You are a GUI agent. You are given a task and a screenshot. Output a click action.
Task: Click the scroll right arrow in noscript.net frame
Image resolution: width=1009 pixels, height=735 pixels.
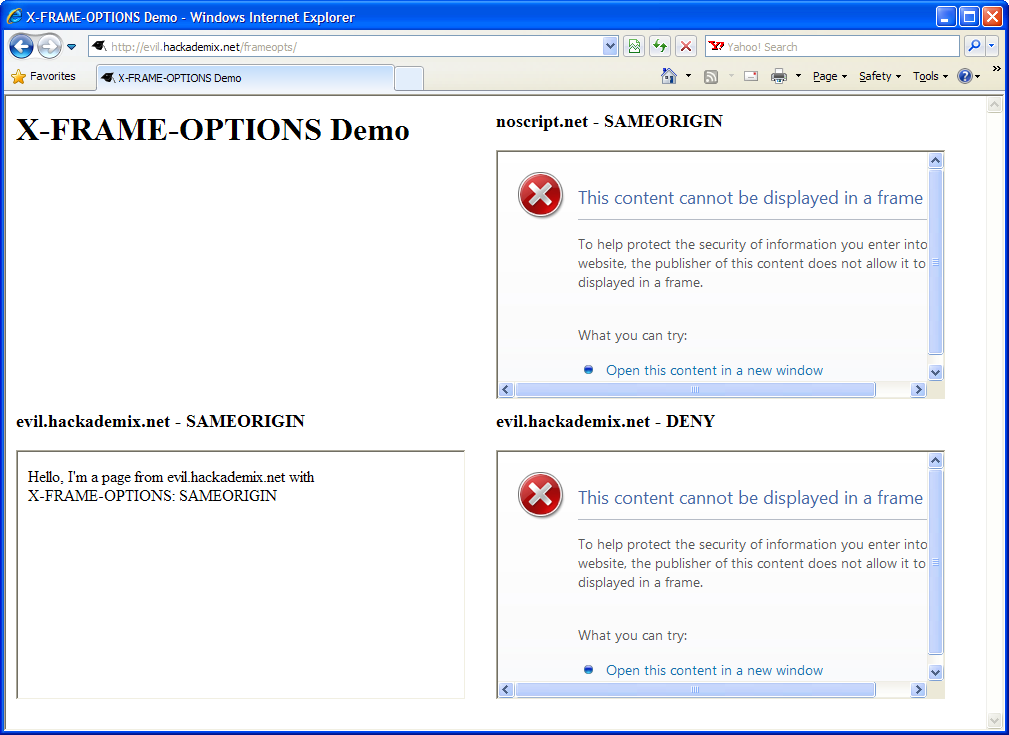918,389
